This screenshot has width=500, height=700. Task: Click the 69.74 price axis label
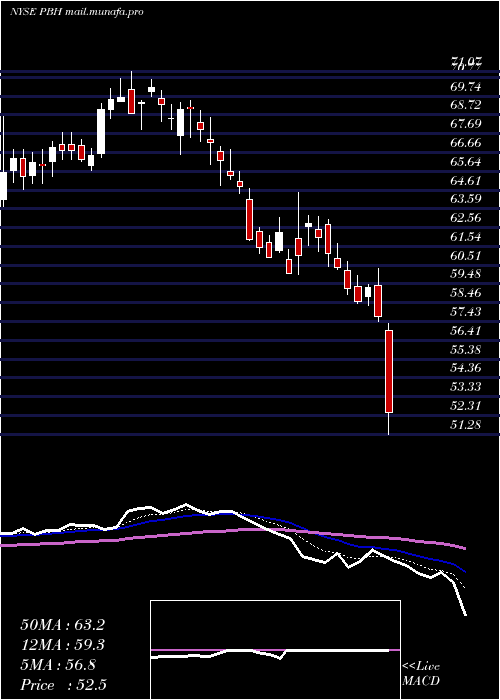tap(466, 87)
